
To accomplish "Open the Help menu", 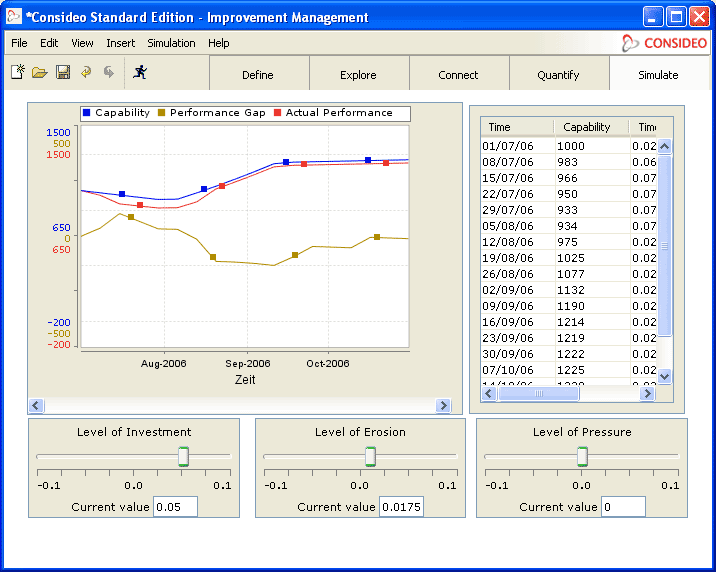I will [x=219, y=43].
